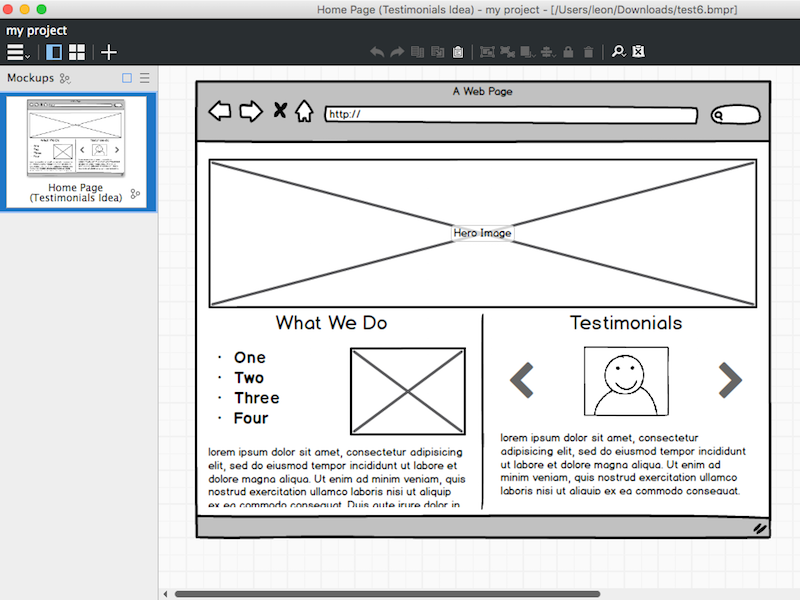Delete selection using the trash icon

coord(588,52)
